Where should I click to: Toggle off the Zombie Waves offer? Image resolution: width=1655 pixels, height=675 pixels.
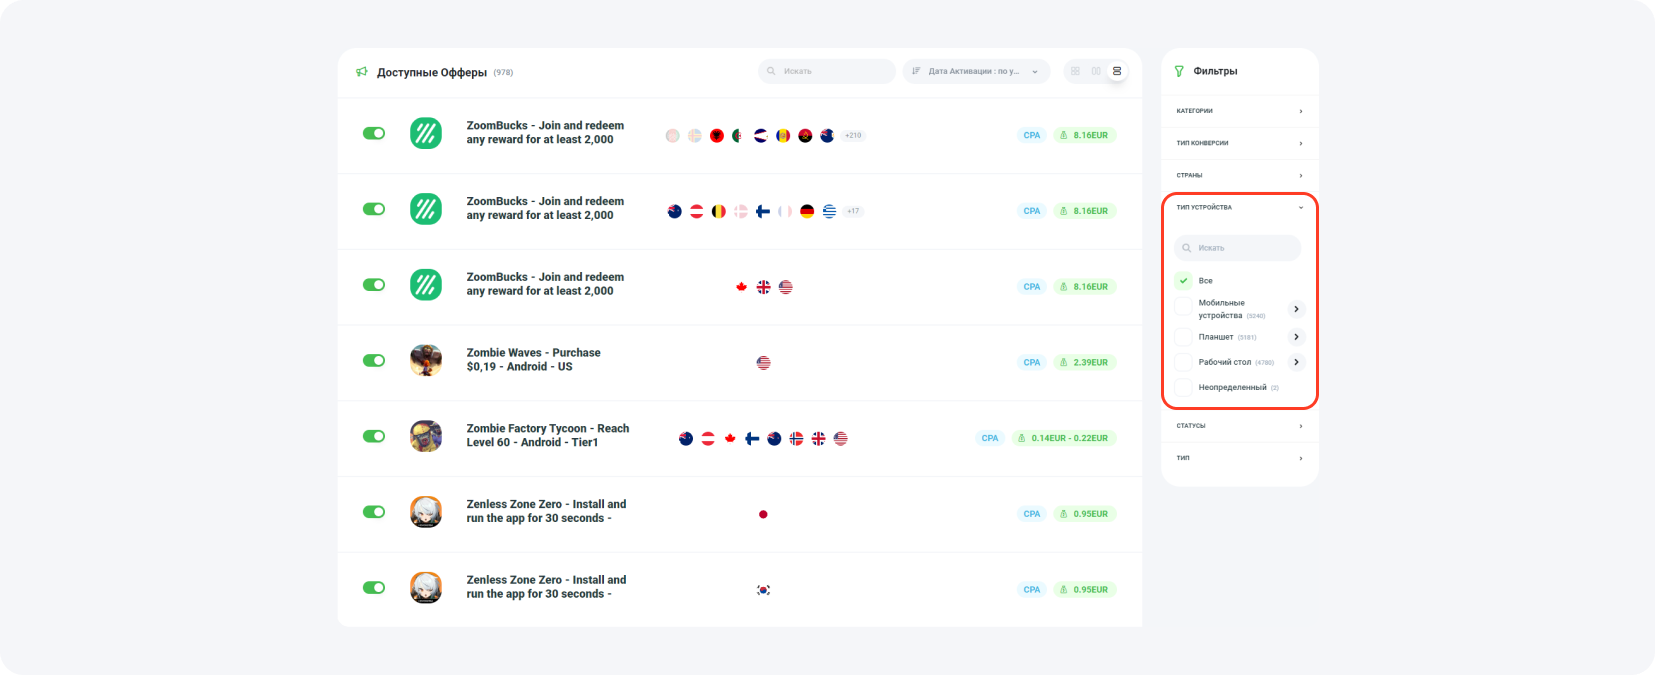[x=374, y=360]
